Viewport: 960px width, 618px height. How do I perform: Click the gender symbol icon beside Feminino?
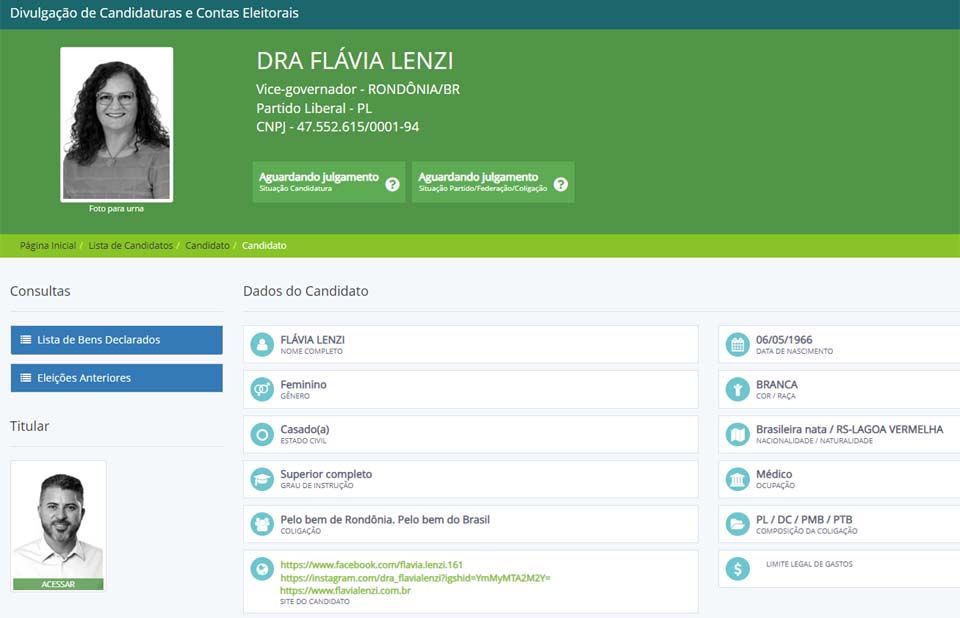tap(262, 390)
